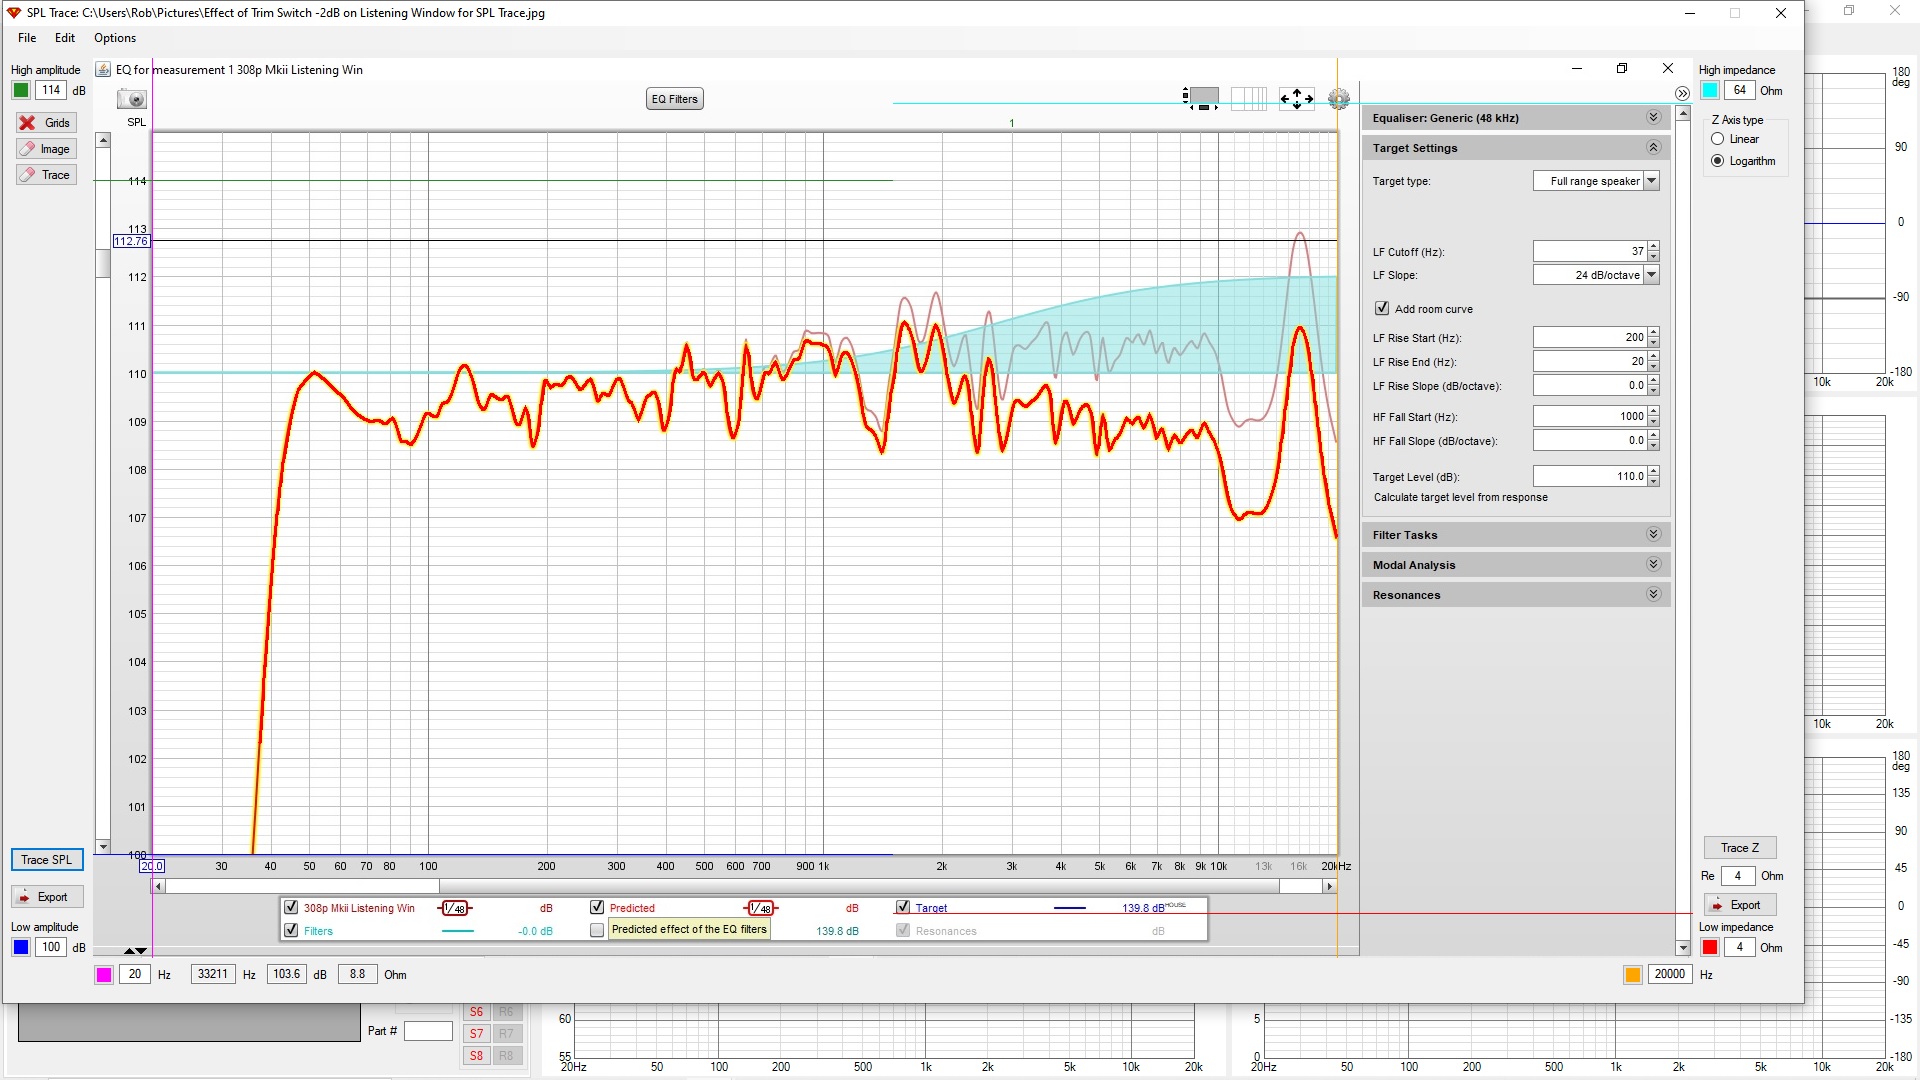Image resolution: width=1920 pixels, height=1080 pixels.
Task: Open the File menu
Action: tap(27, 38)
